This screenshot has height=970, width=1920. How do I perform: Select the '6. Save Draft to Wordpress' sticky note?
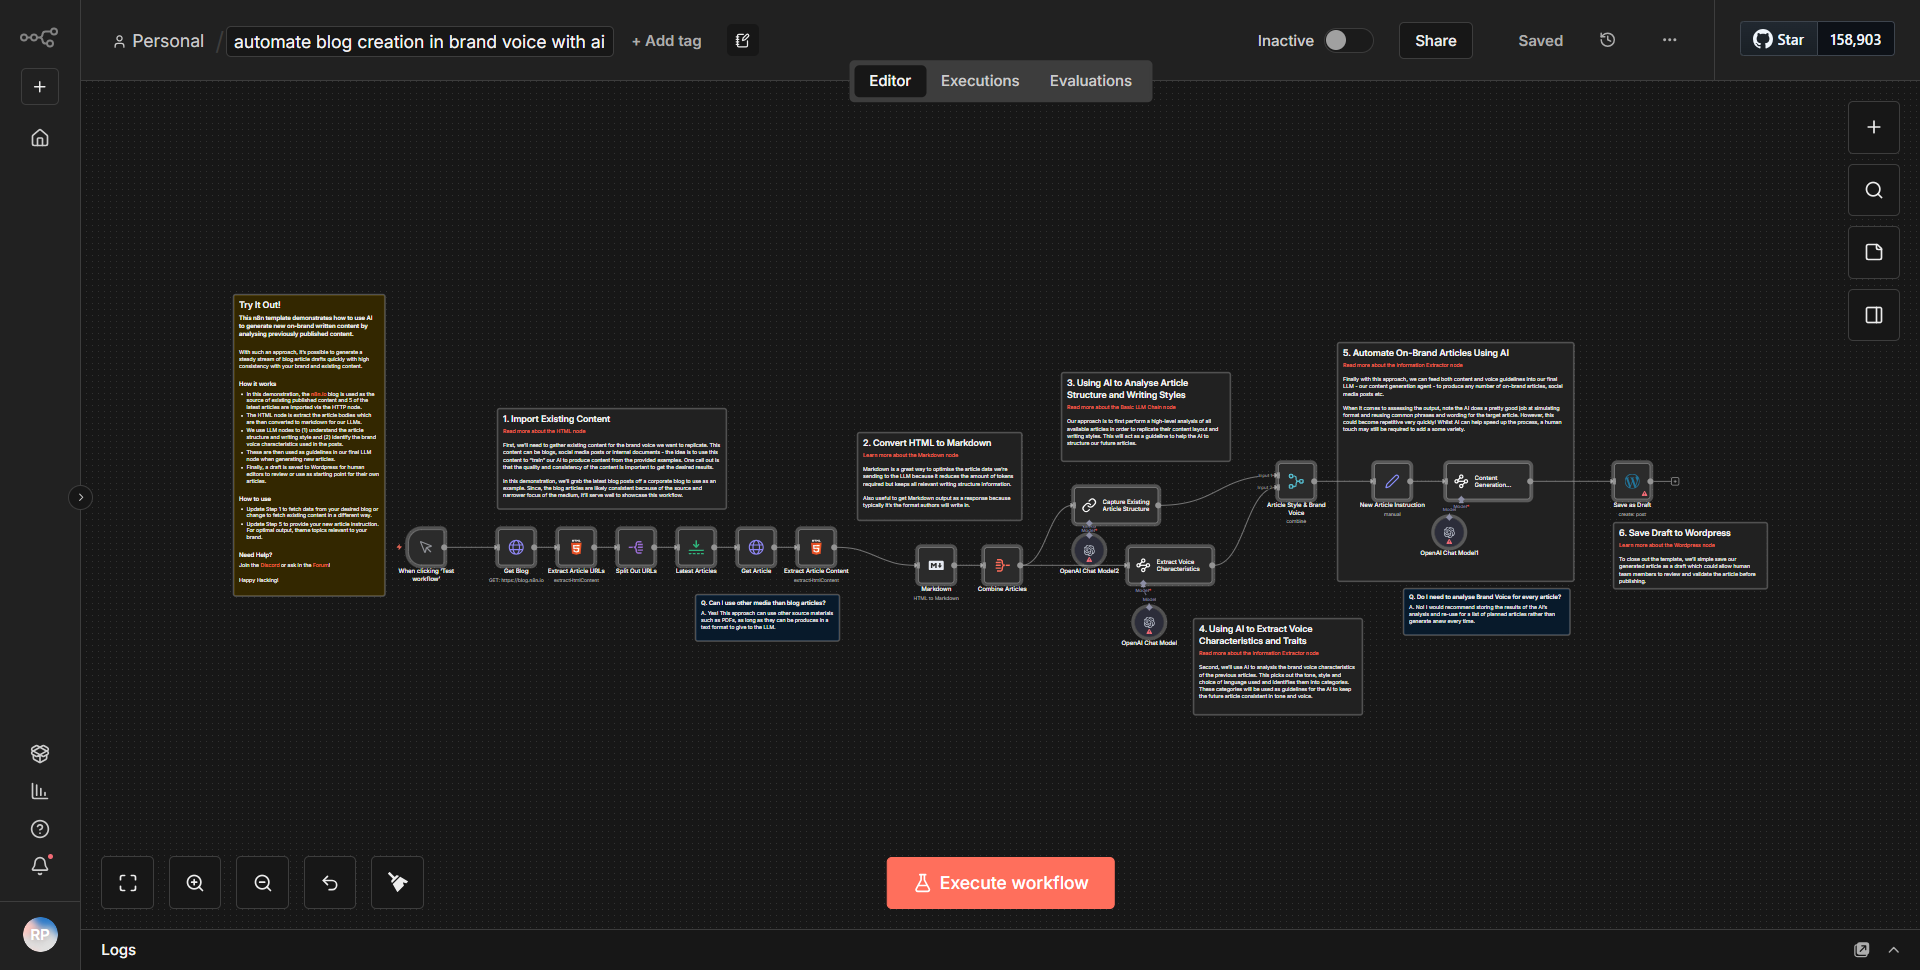pos(1690,556)
